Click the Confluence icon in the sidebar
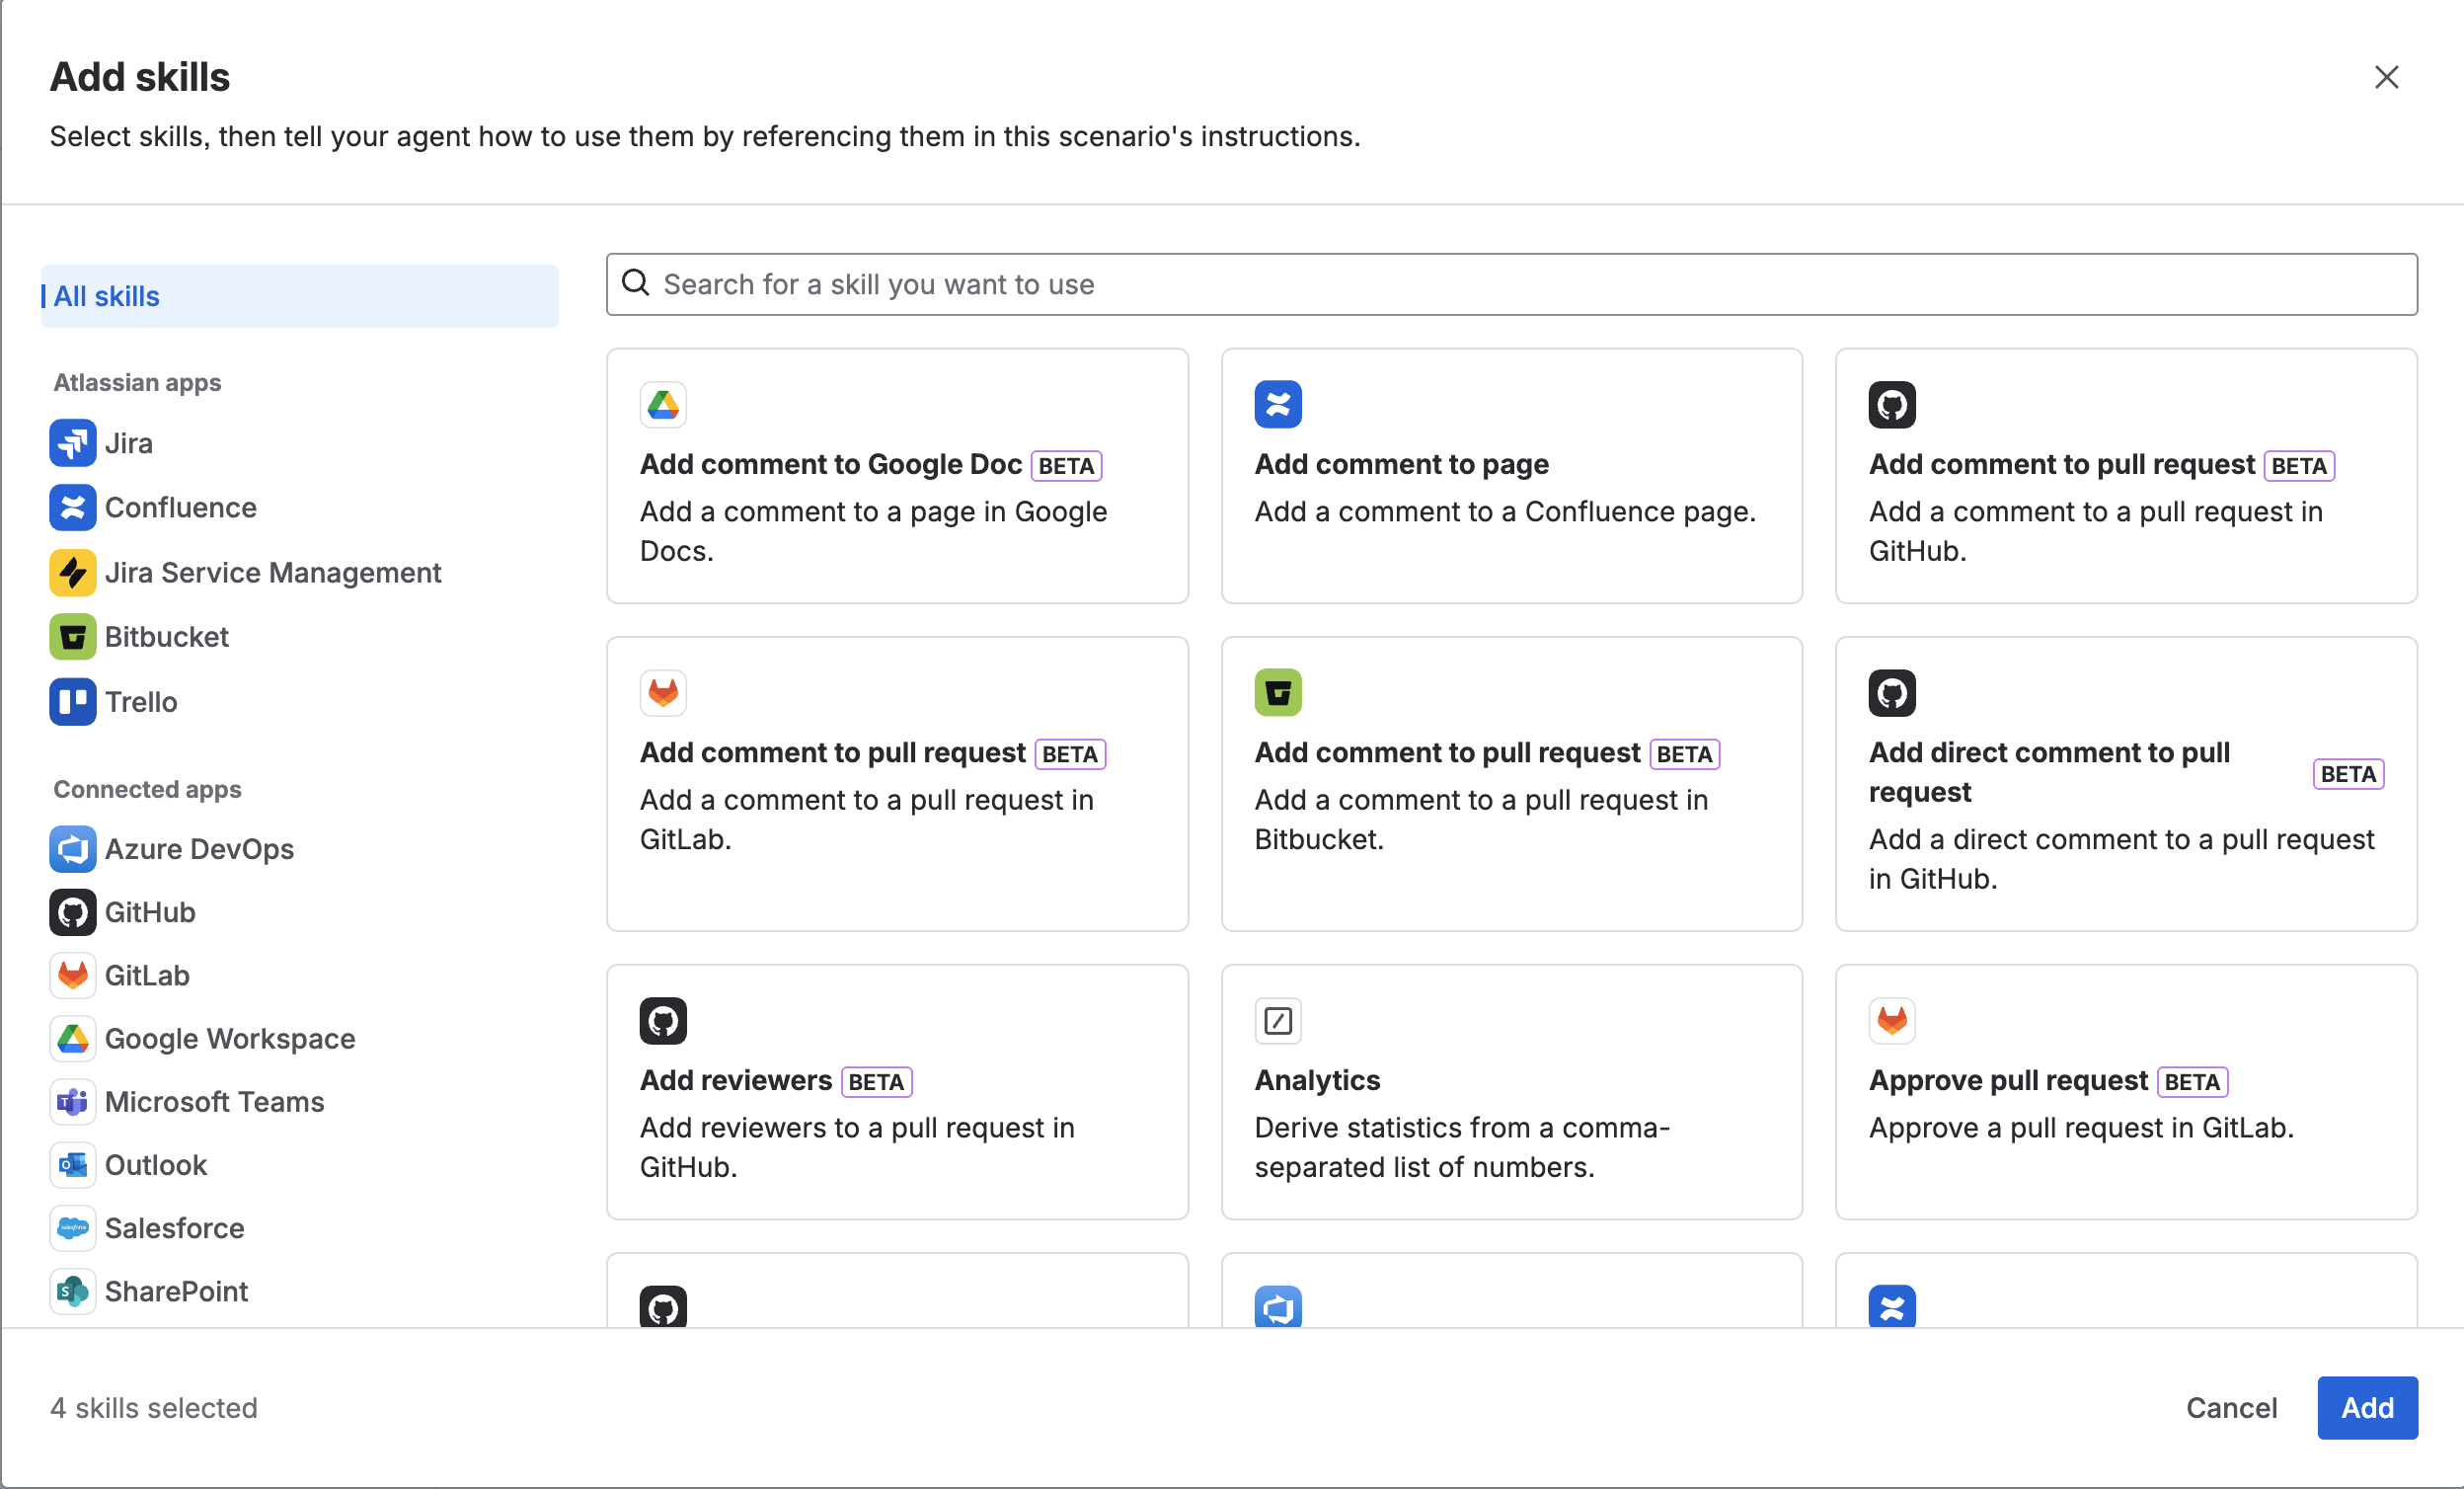This screenshot has width=2464, height=1489. [x=72, y=507]
